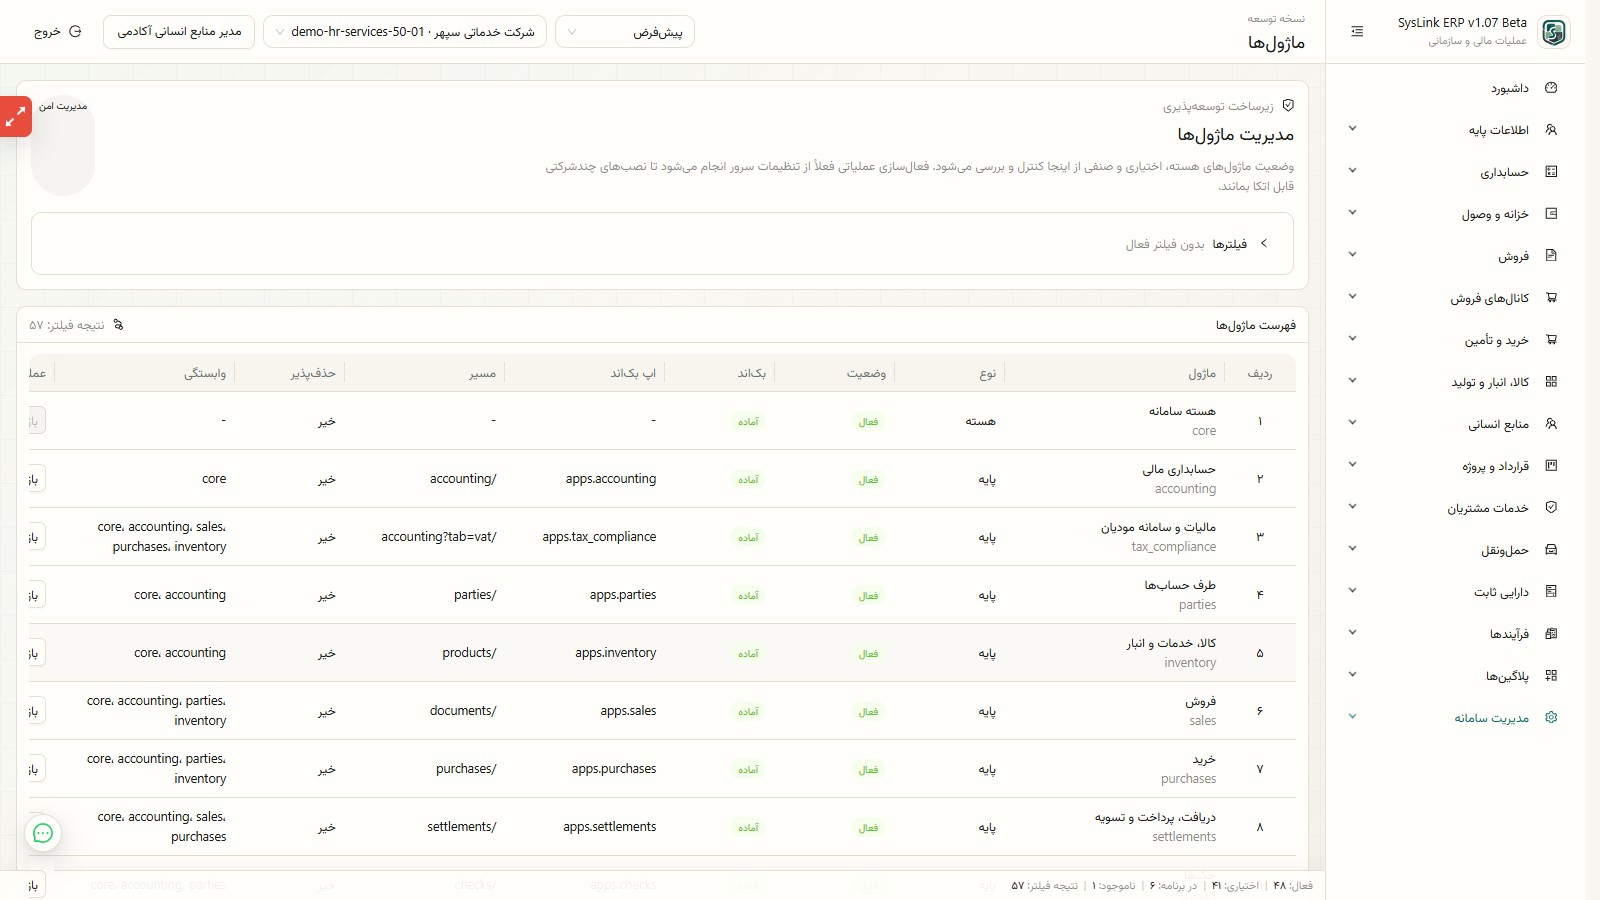Screen dimensions: 1600x900
Task: Open the green chat bubble widget
Action: (43, 833)
